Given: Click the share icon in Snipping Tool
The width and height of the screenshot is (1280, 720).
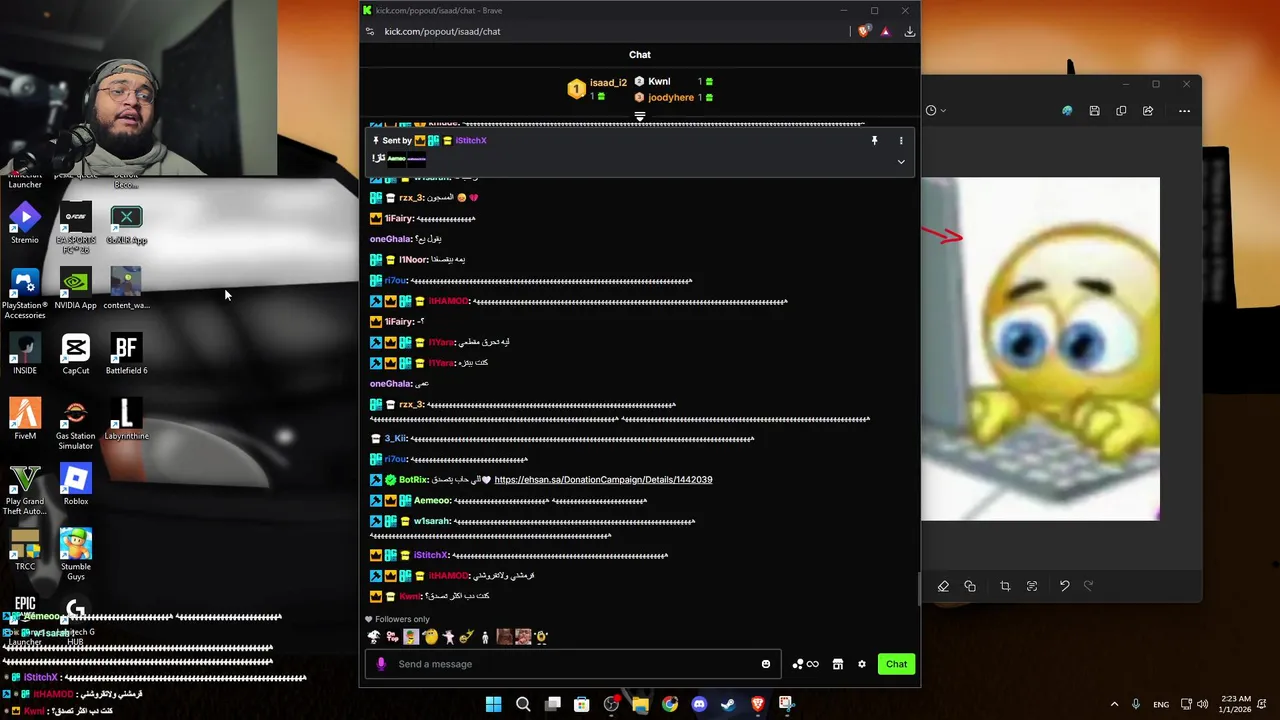Looking at the screenshot, I should coord(1148,111).
